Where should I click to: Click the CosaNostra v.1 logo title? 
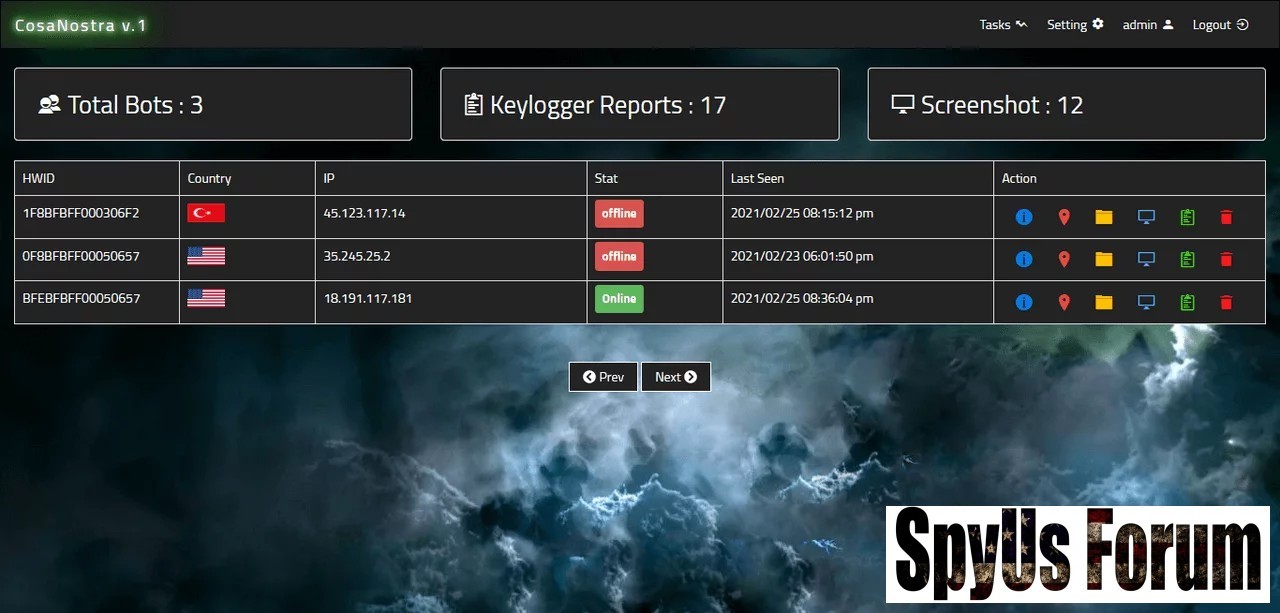click(x=81, y=26)
